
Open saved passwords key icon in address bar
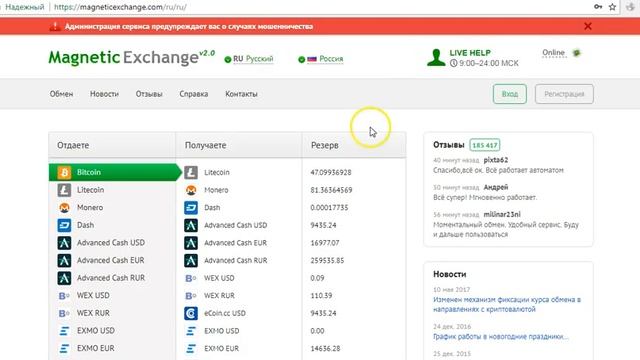click(598, 7)
